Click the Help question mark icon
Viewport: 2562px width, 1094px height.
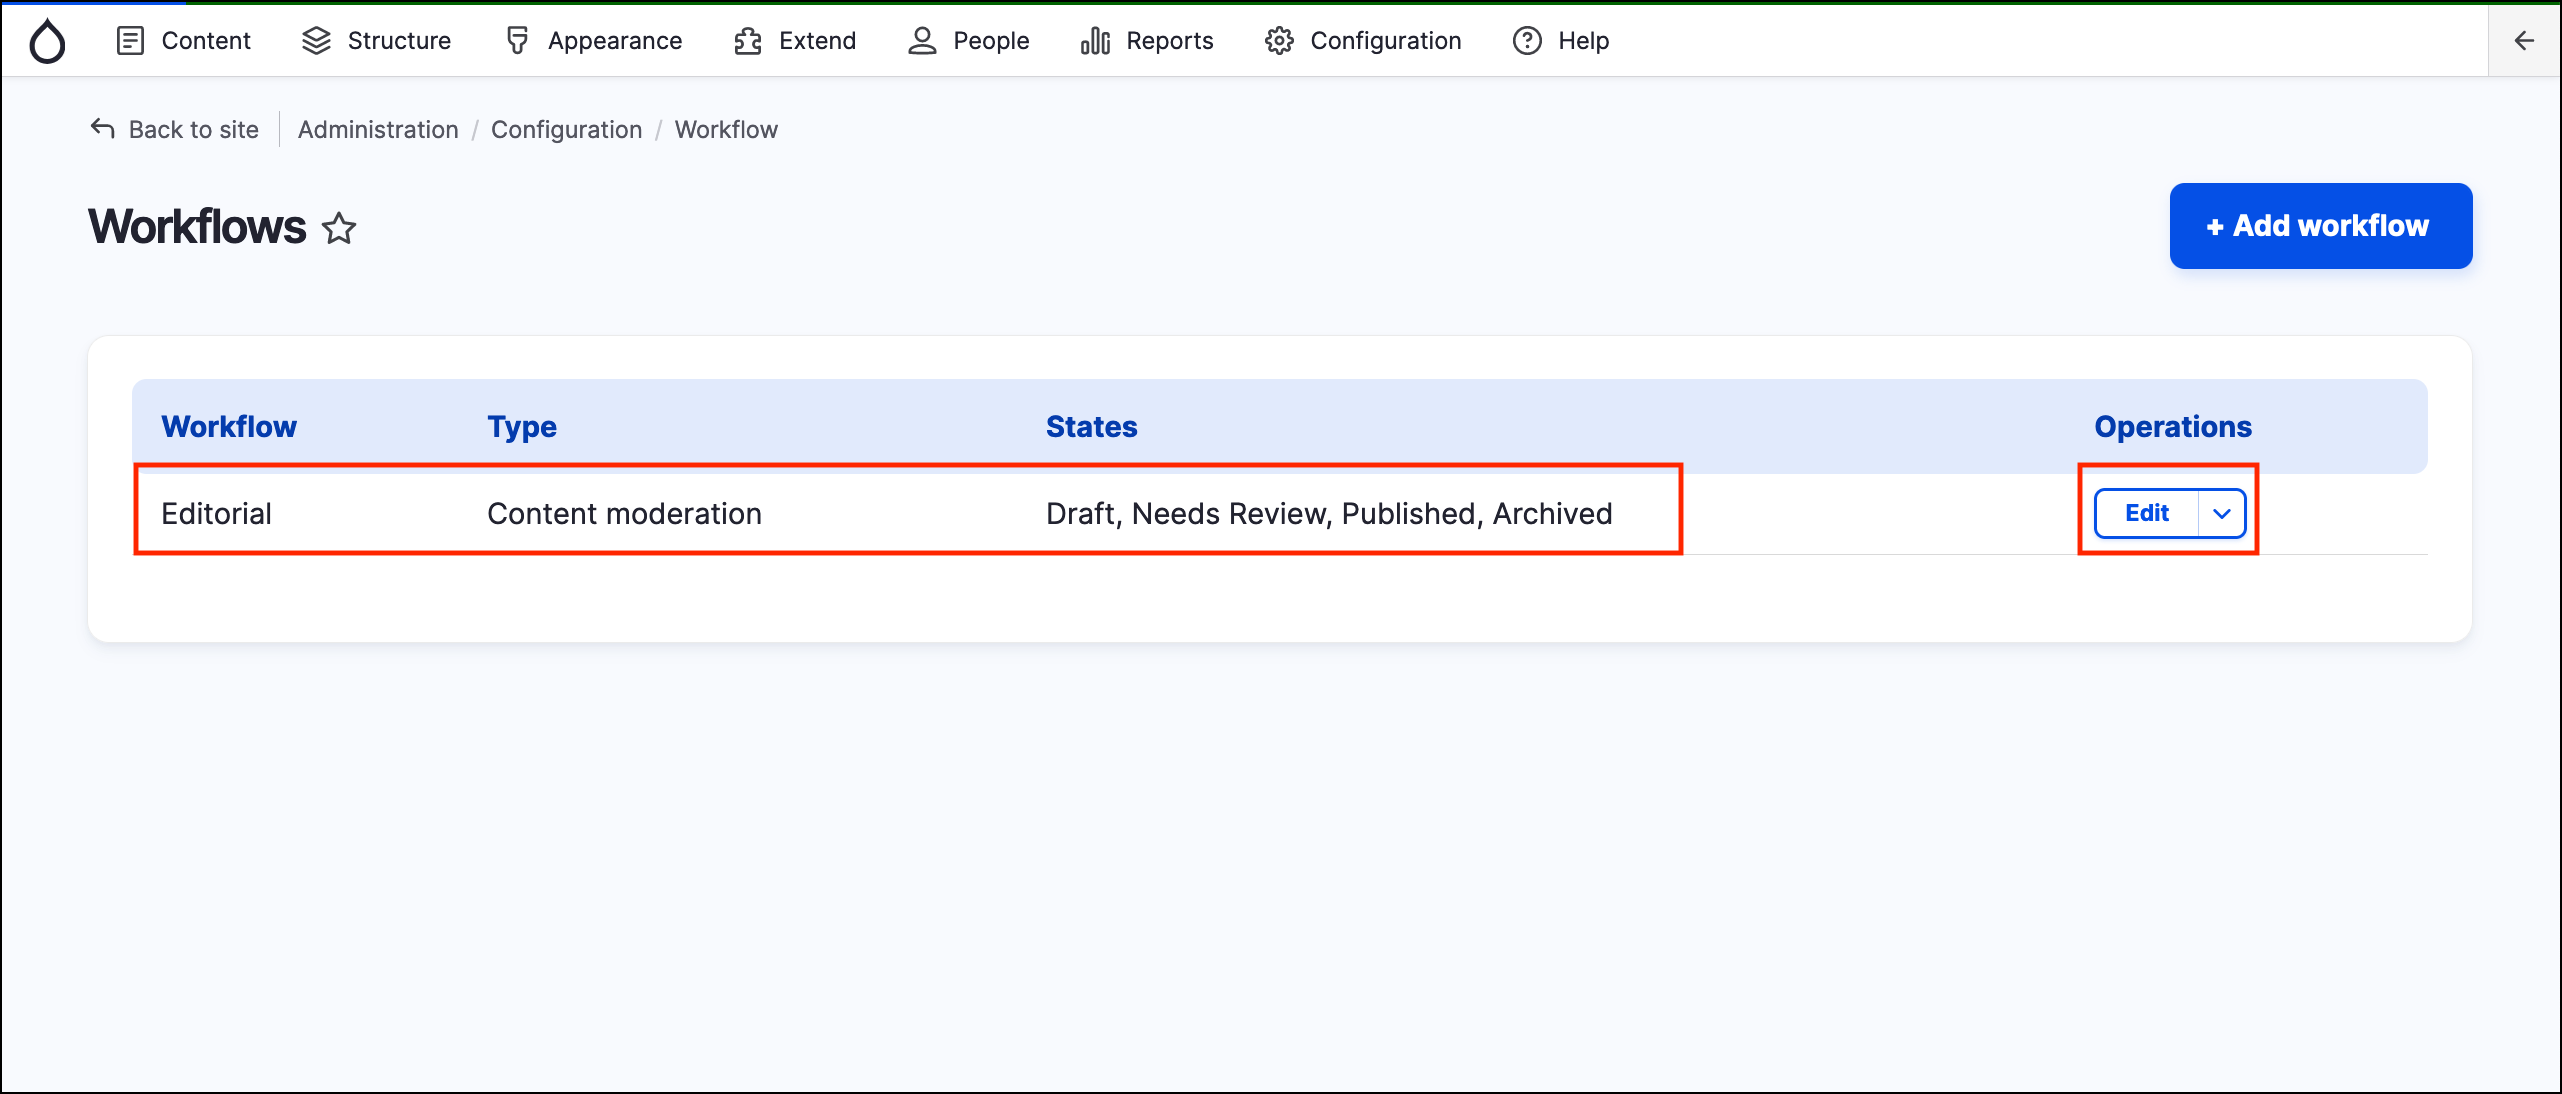1527,41
